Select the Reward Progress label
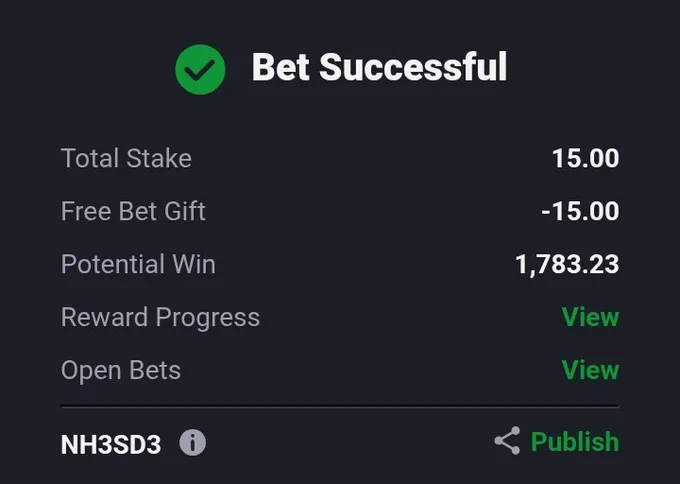This screenshot has width=680, height=484. (160, 317)
